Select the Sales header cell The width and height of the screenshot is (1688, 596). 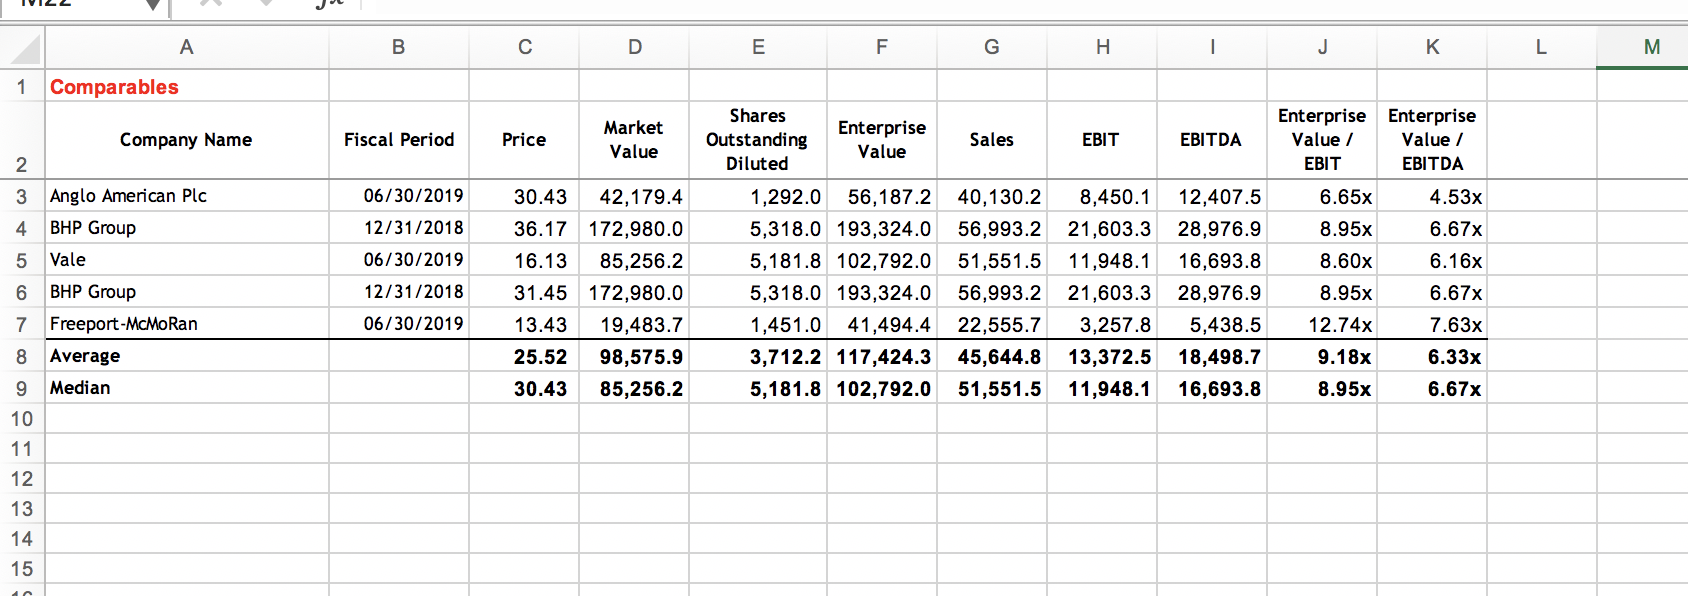pyautogui.click(x=992, y=140)
